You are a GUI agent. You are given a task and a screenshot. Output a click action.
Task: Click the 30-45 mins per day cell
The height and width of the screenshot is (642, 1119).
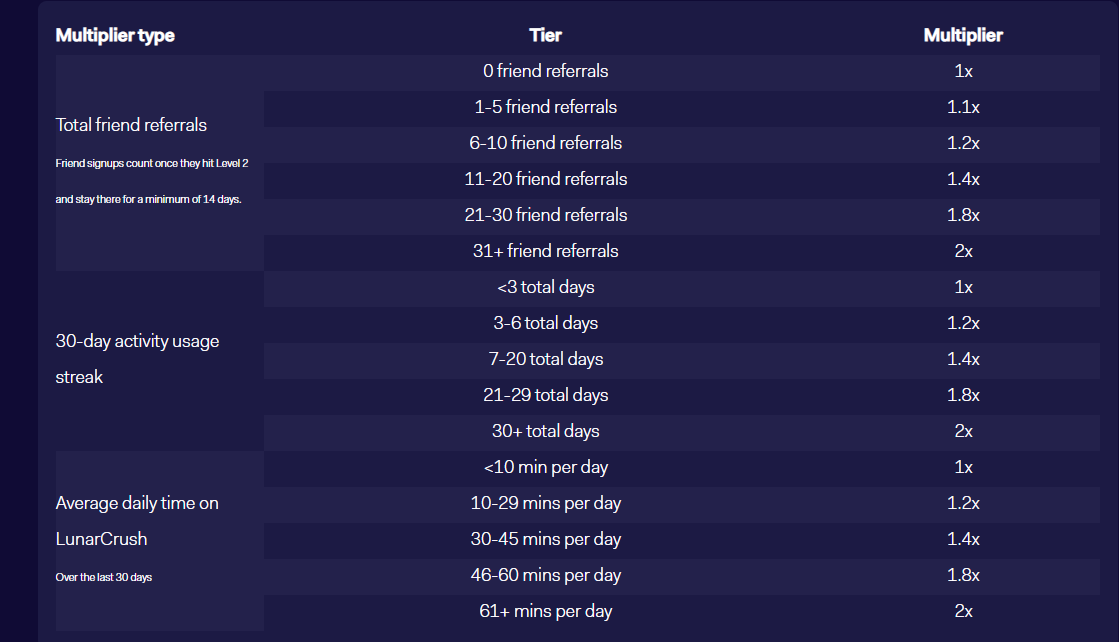545,539
